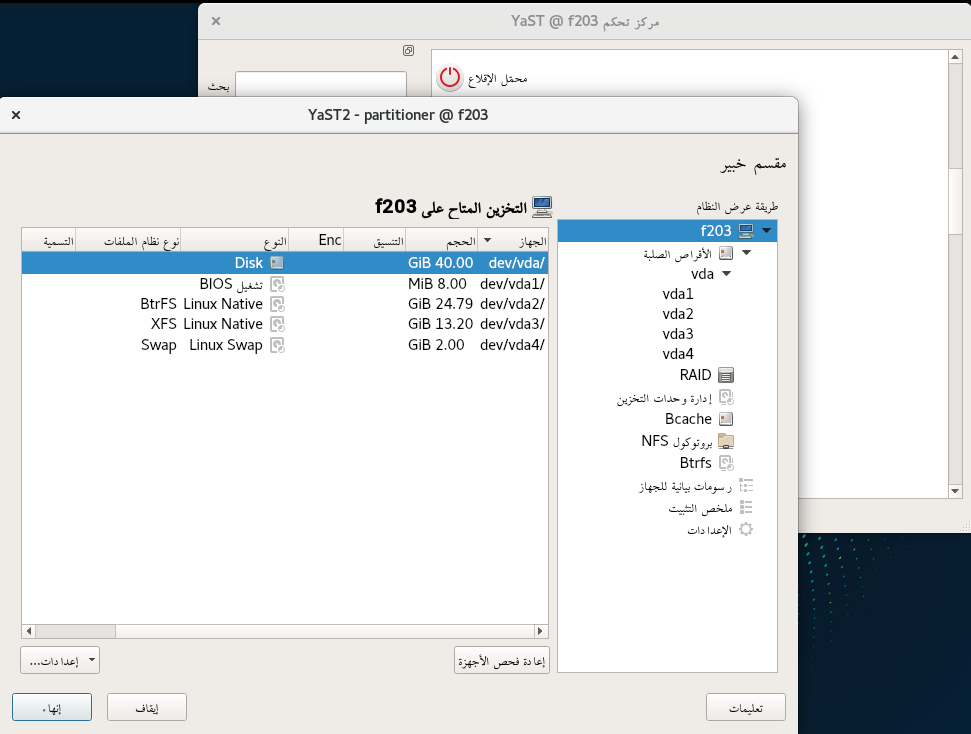The height and width of the screenshot is (734, 971).
Task: Click the boot loader power icon
Action: 451,78
